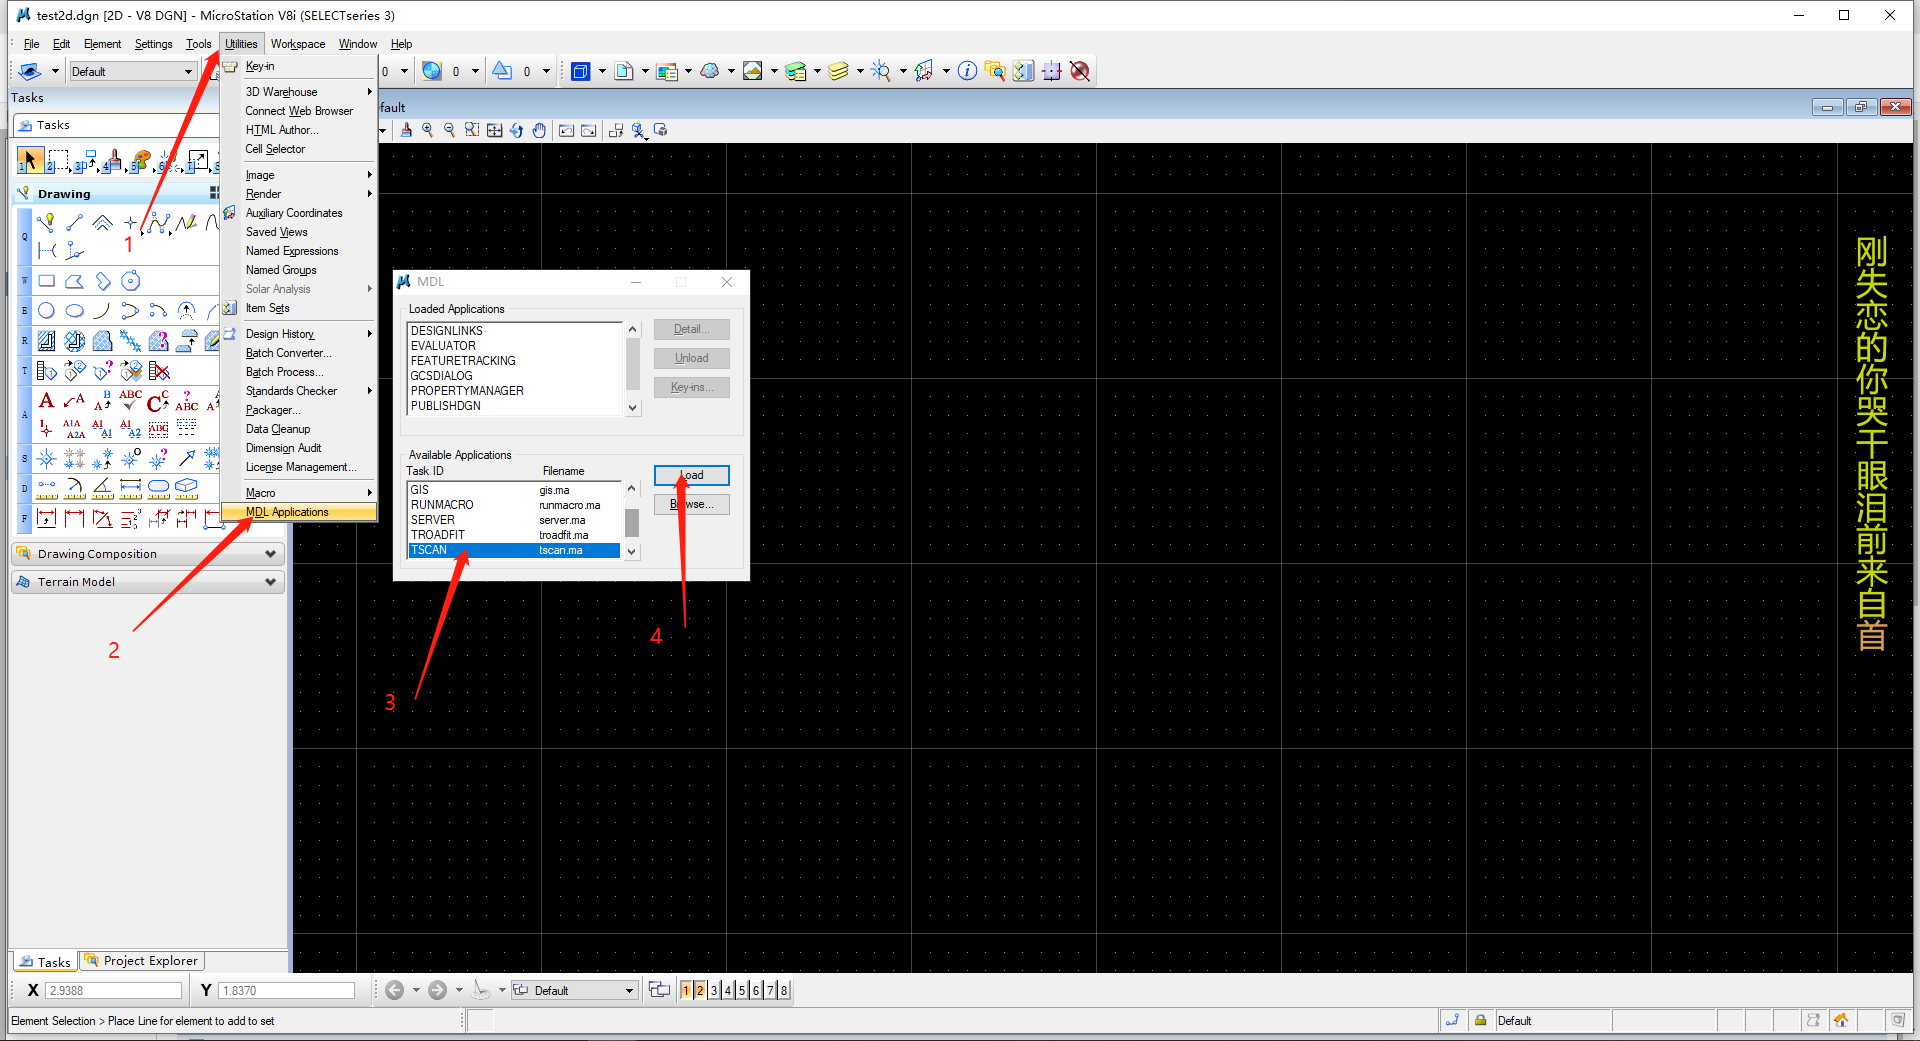Toggle view window 3 button
This screenshot has width=1920, height=1041.
click(x=714, y=990)
